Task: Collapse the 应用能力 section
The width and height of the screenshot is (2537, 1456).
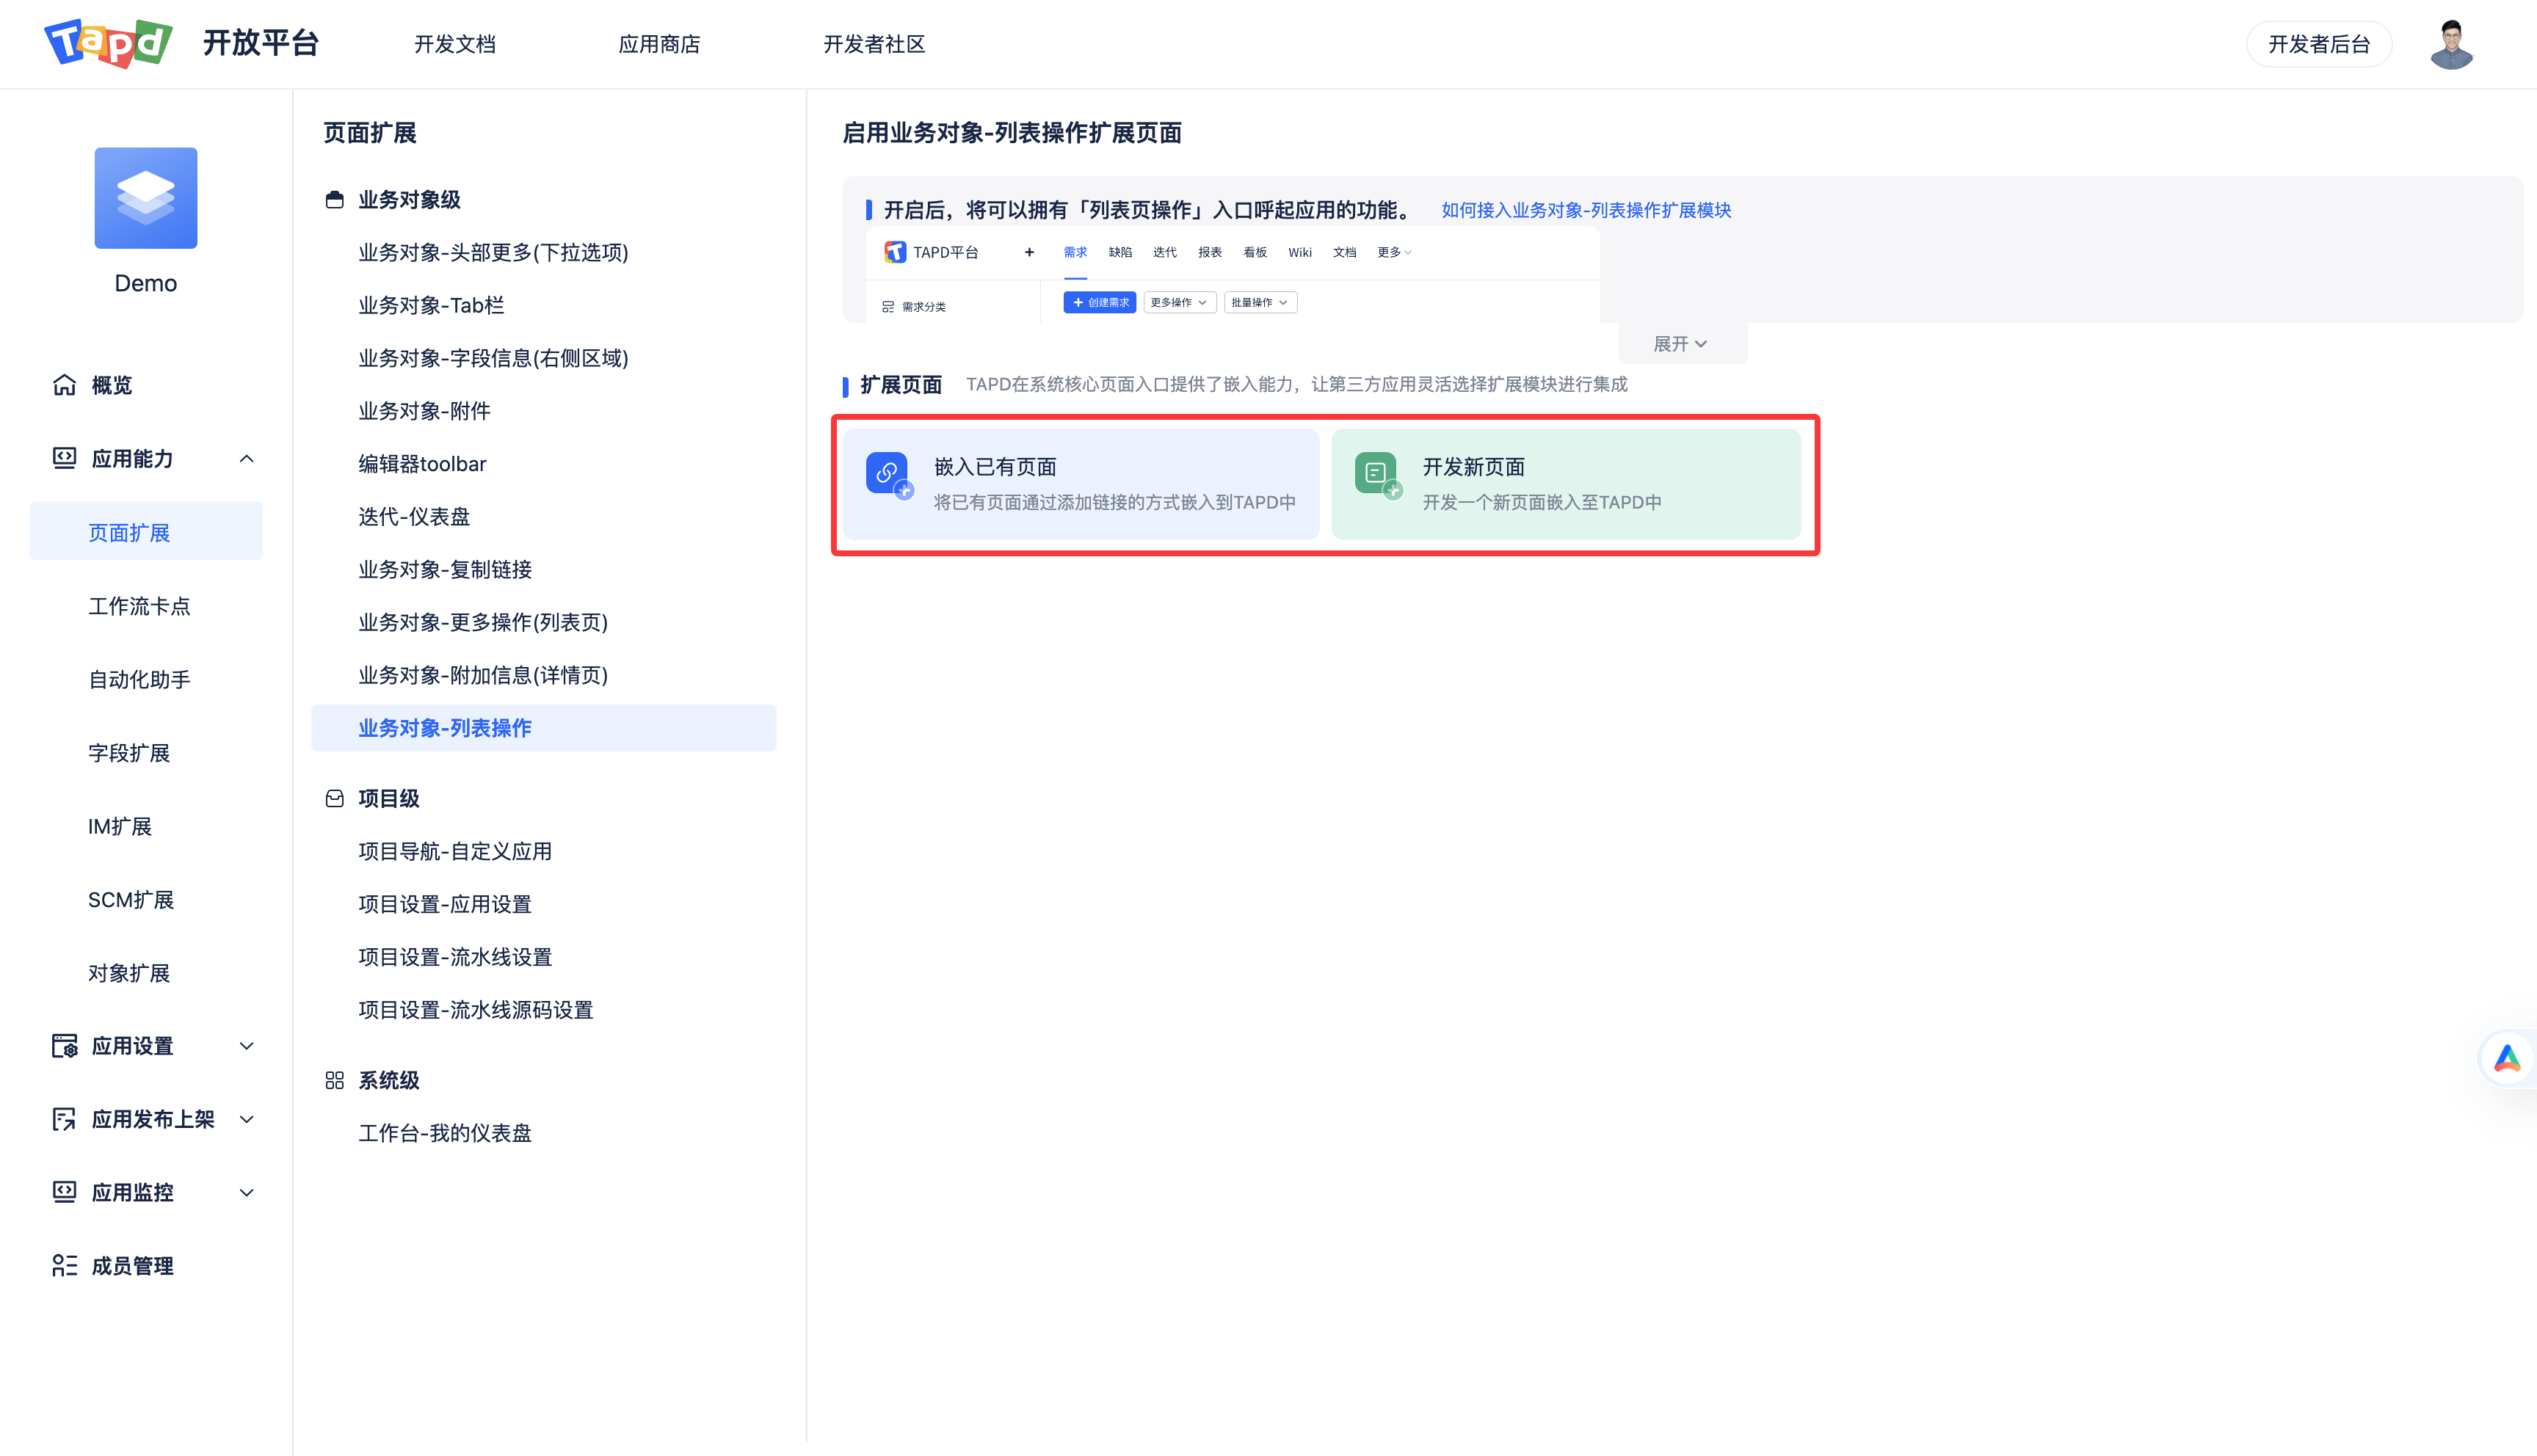Action: 247,458
